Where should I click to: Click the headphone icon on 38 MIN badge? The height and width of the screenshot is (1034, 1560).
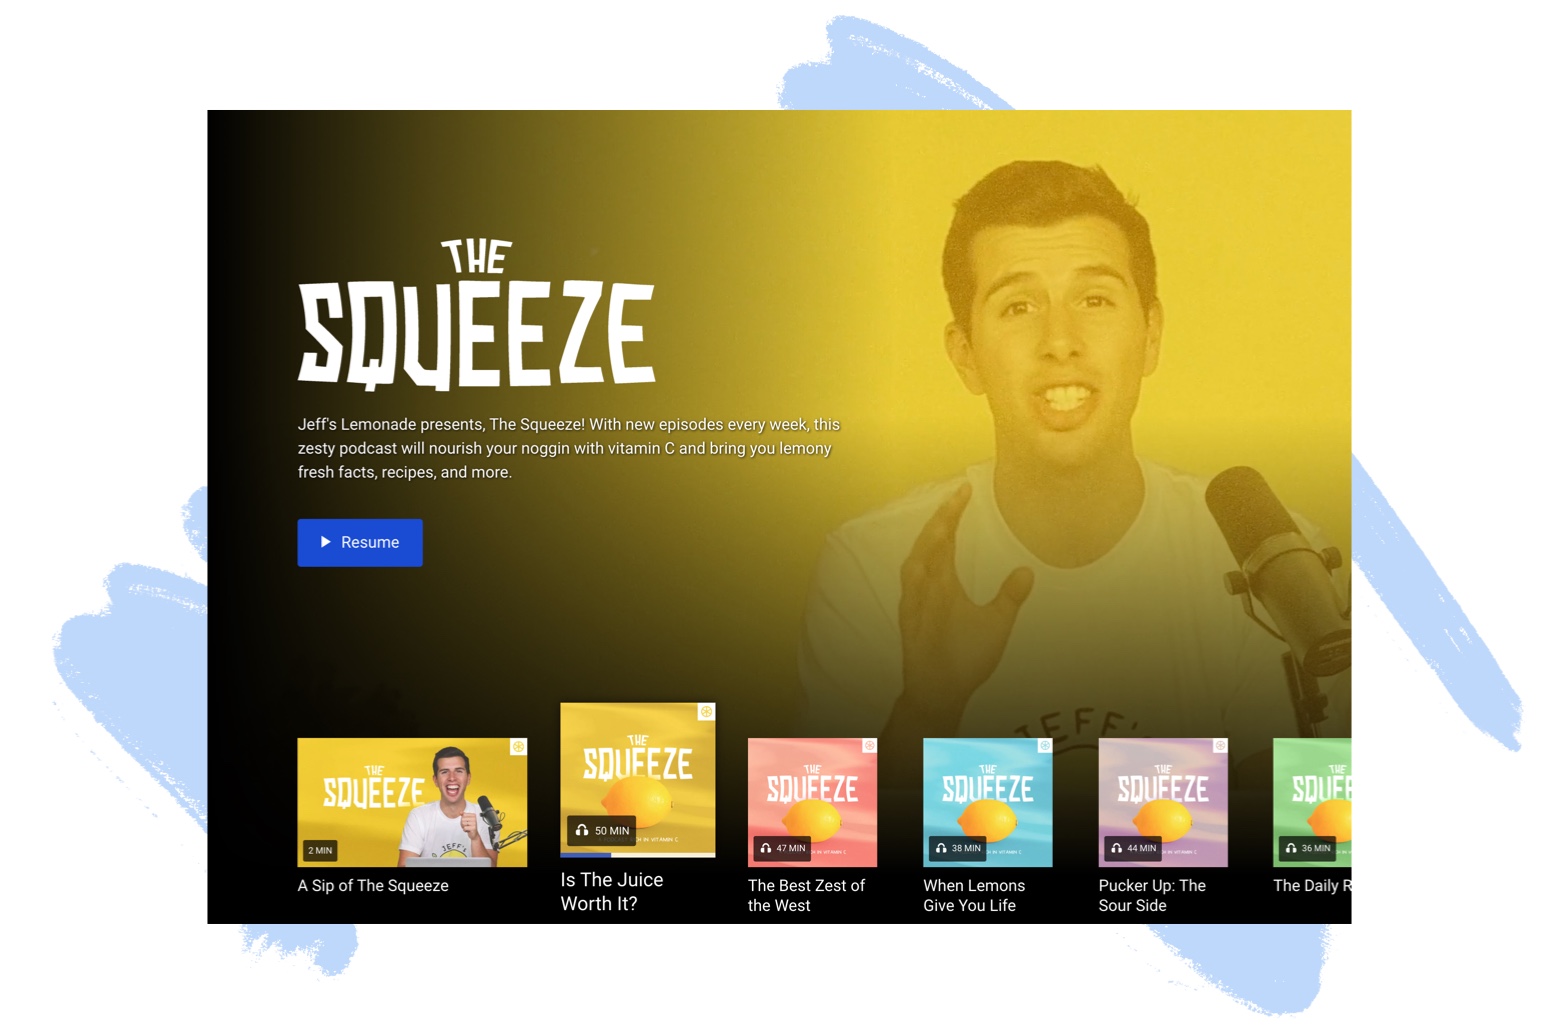tap(941, 848)
